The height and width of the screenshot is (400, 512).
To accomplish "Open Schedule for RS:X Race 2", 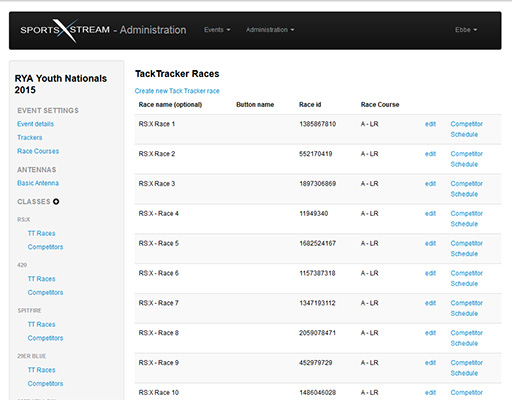I will pyautogui.click(x=464, y=164).
